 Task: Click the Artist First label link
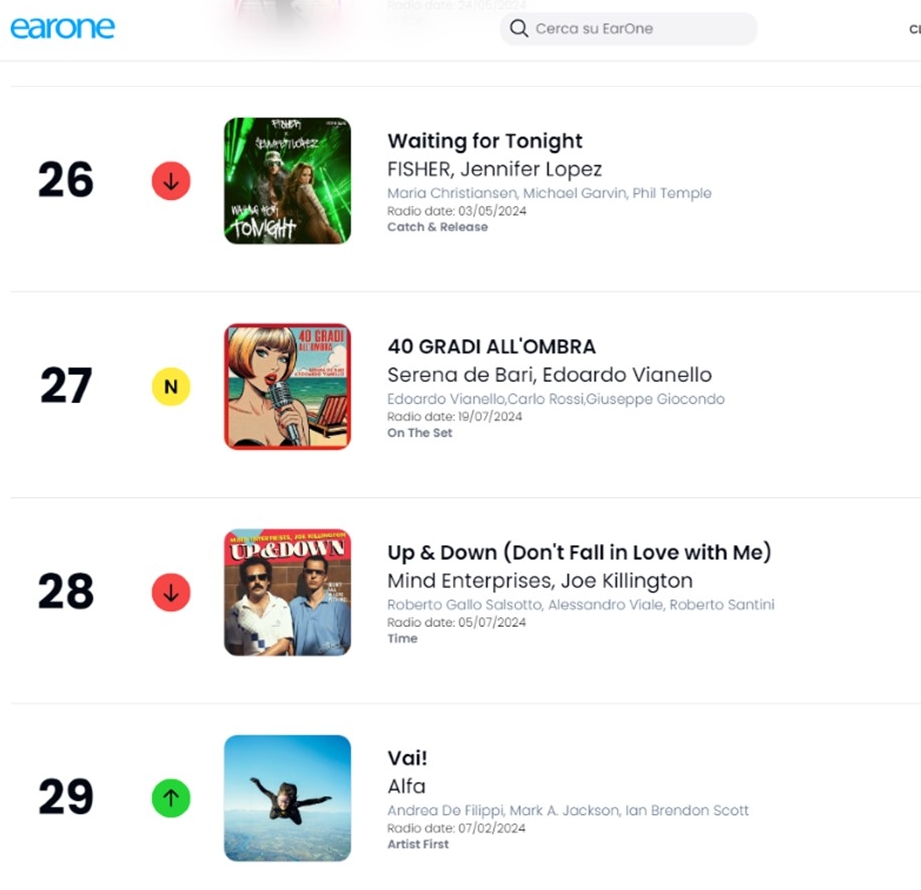(418, 844)
